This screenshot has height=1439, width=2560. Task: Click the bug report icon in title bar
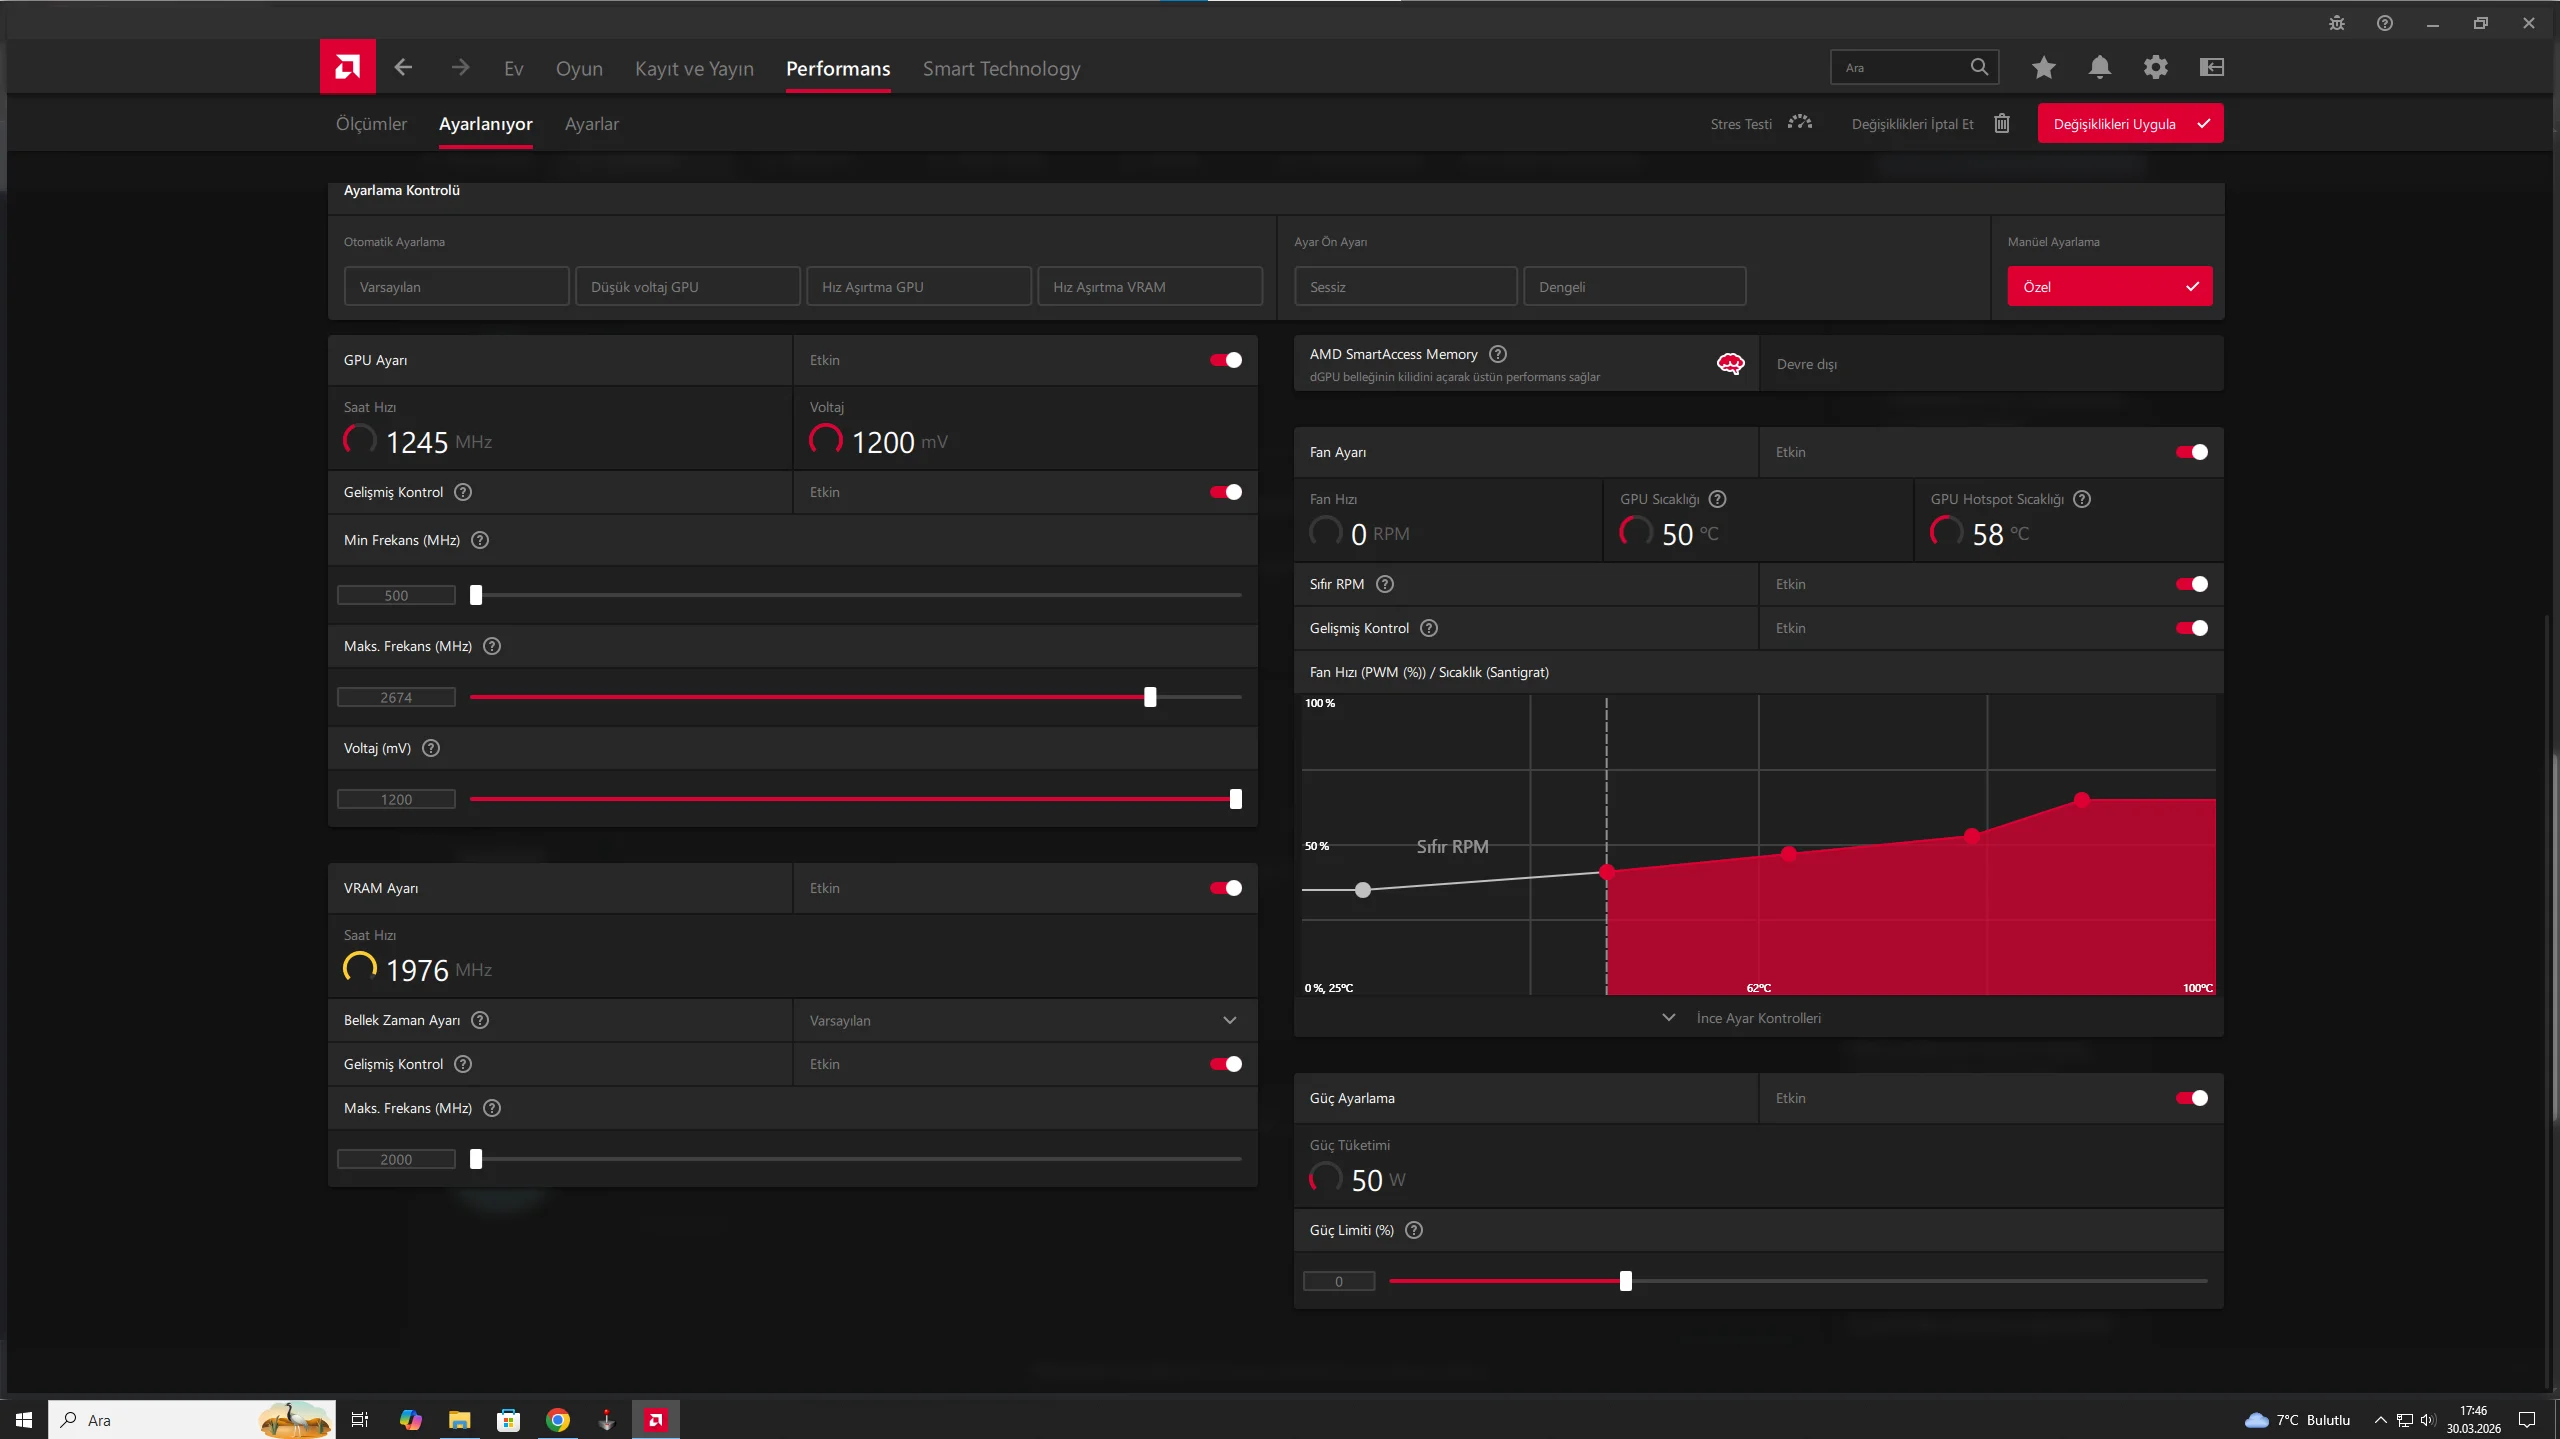coord(2337,23)
